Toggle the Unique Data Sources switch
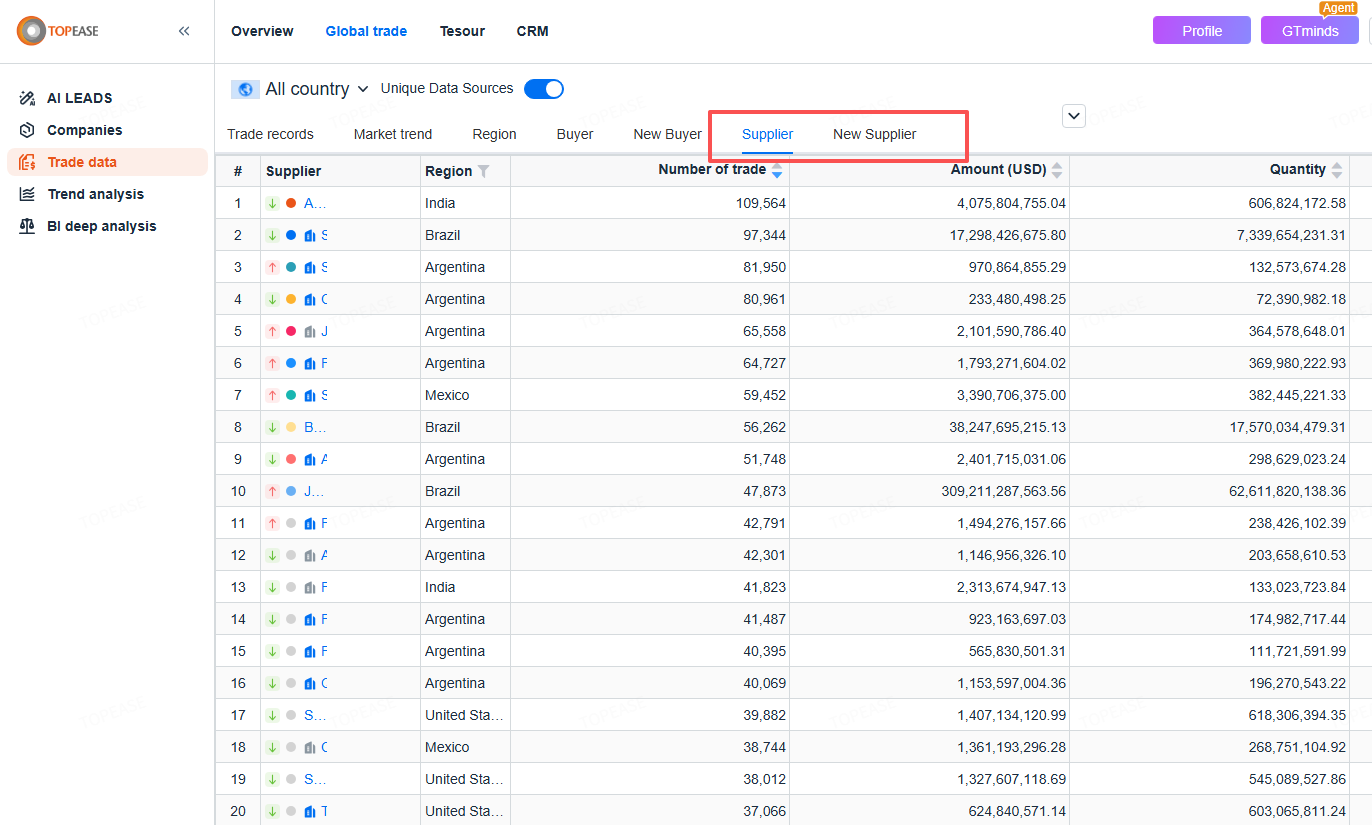Screen dimensions: 1372x825 (544, 89)
